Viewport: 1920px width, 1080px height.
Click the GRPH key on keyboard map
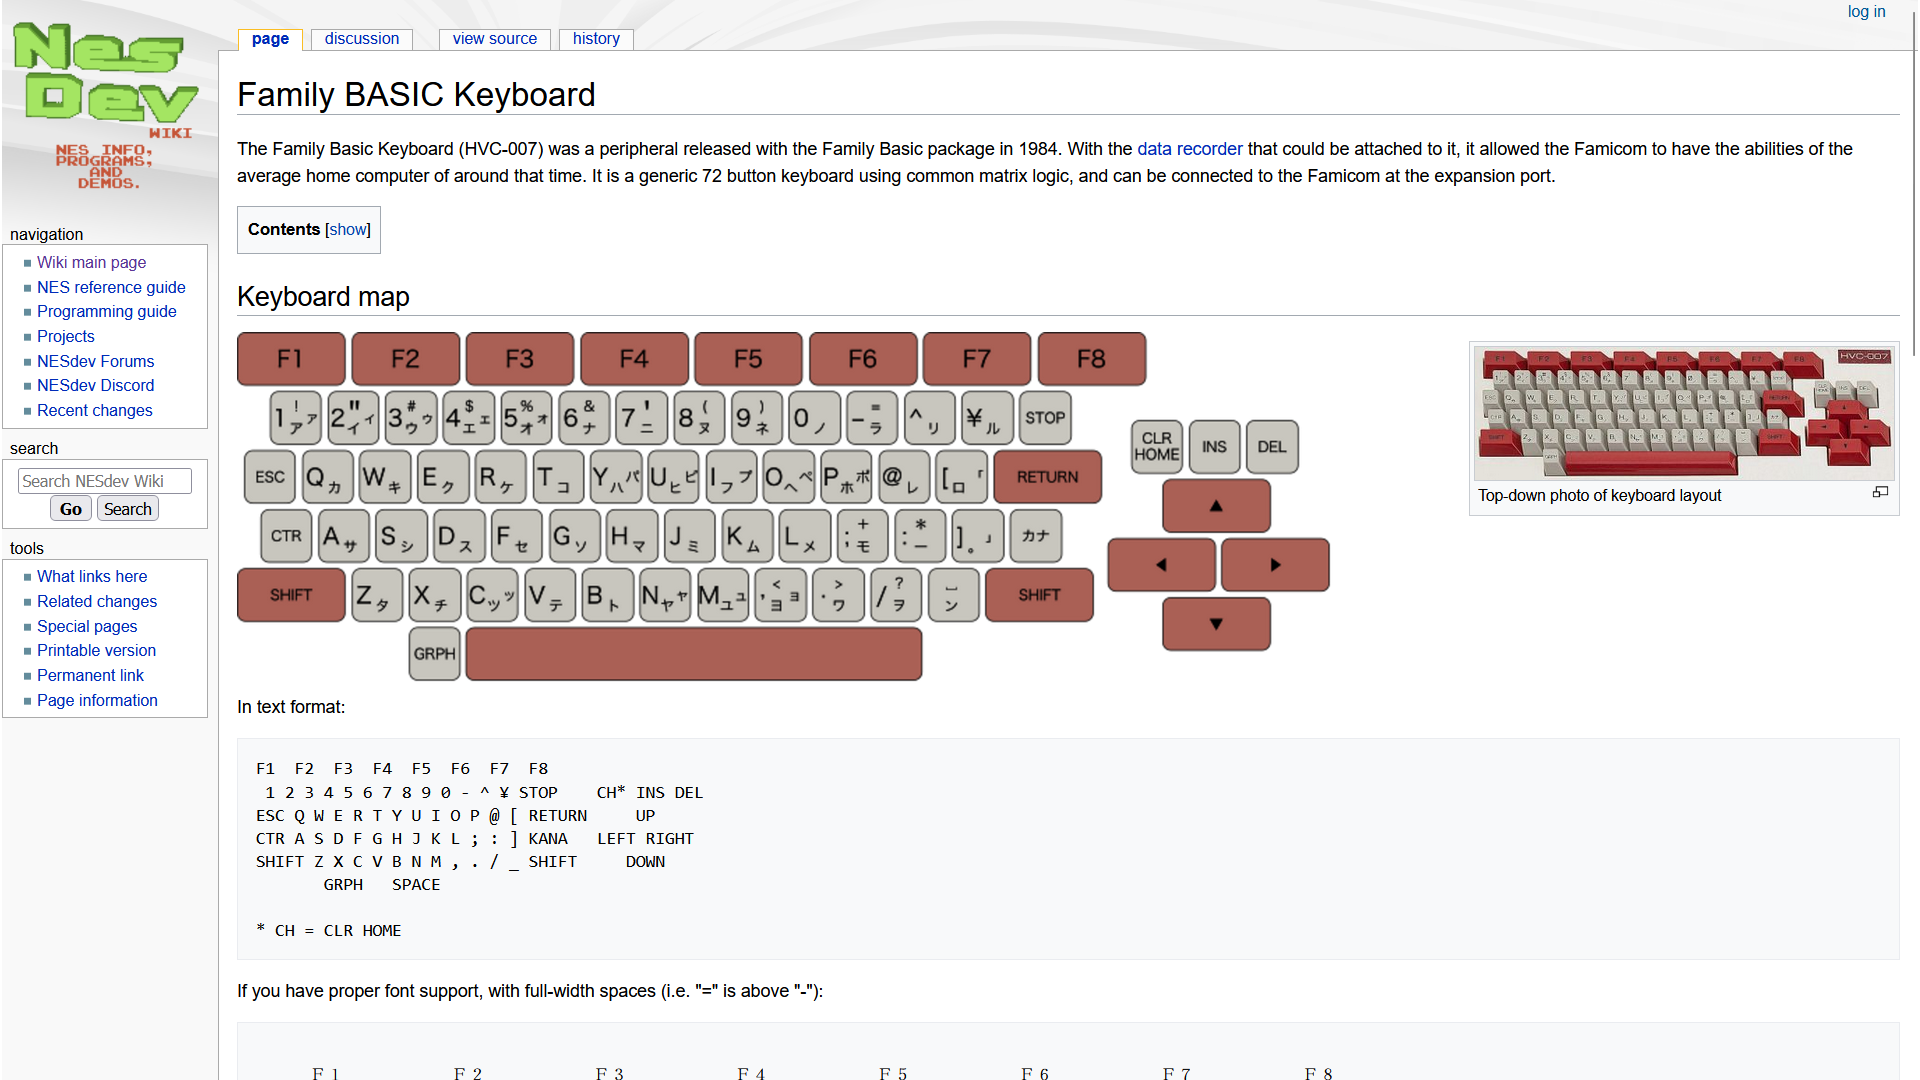click(x=434, y=654)
